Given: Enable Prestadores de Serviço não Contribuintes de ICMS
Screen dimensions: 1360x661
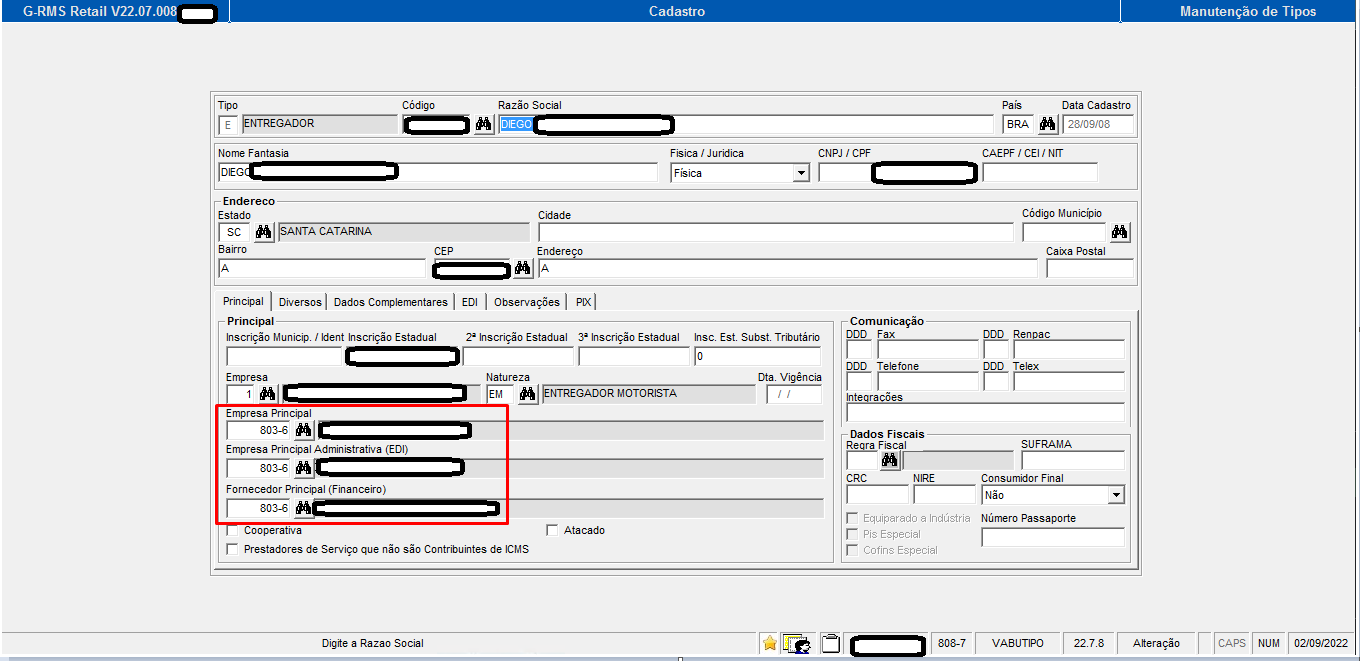Looking at the screenshot, I should [x=233, y=549].
